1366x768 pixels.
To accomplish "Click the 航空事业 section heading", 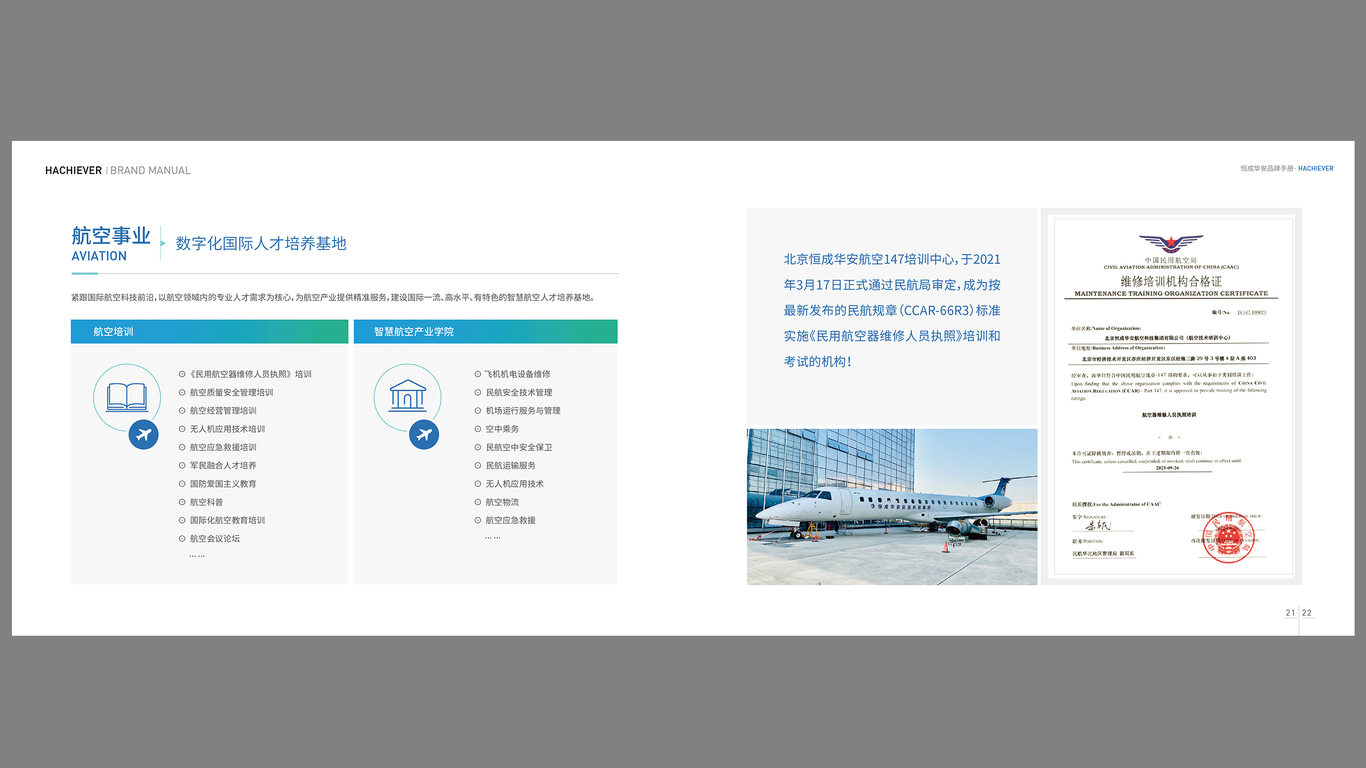I will (111, 236).
